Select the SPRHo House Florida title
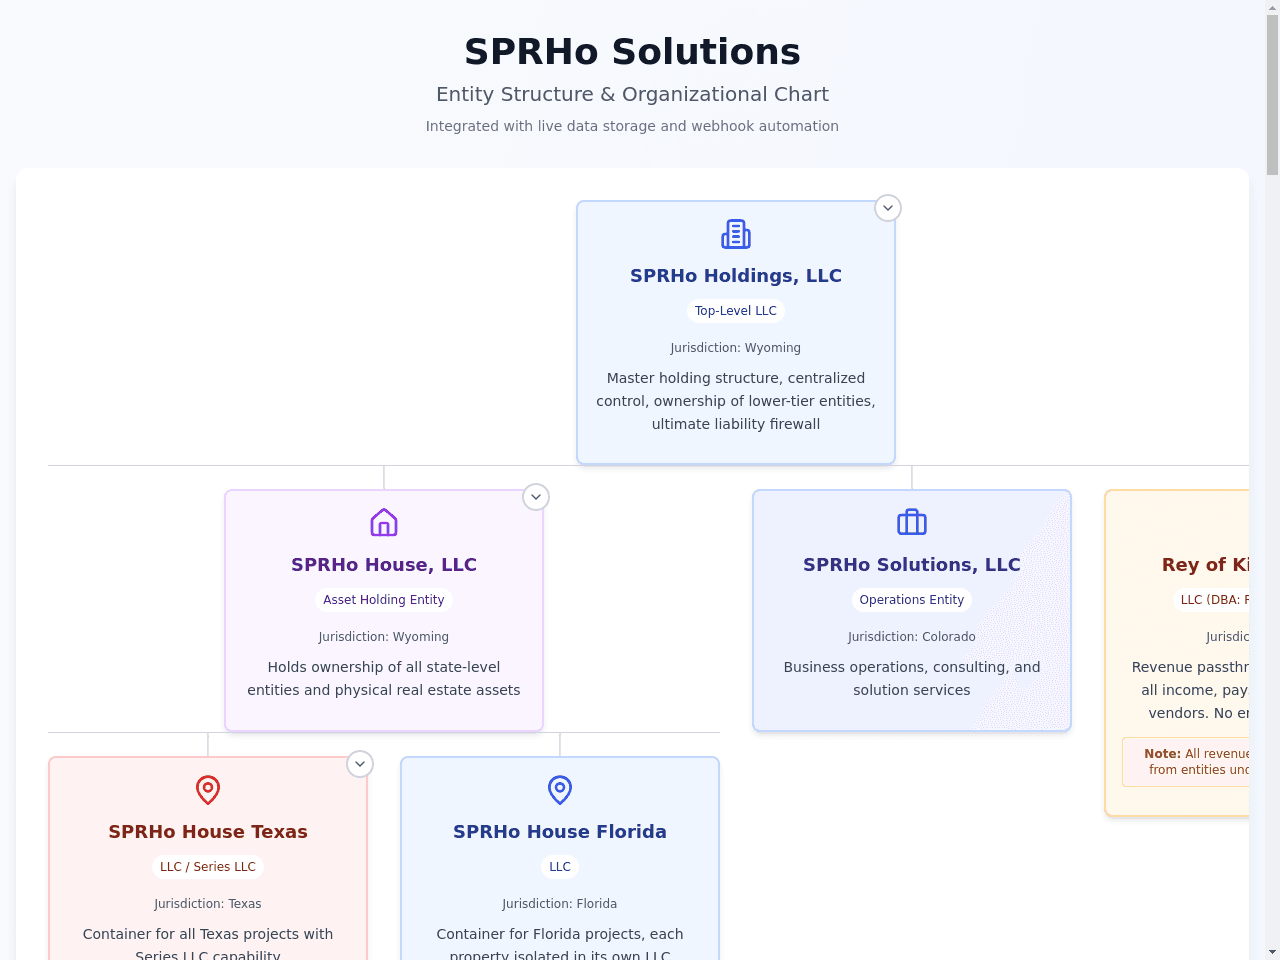 click(560, 832)
